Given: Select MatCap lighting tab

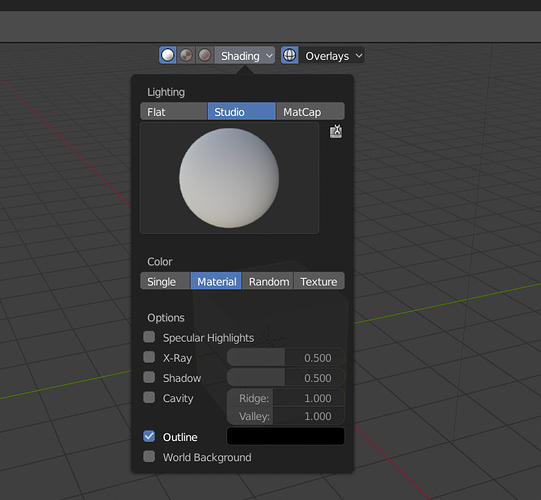Looking at the screenshot, I should pos(310,111).
